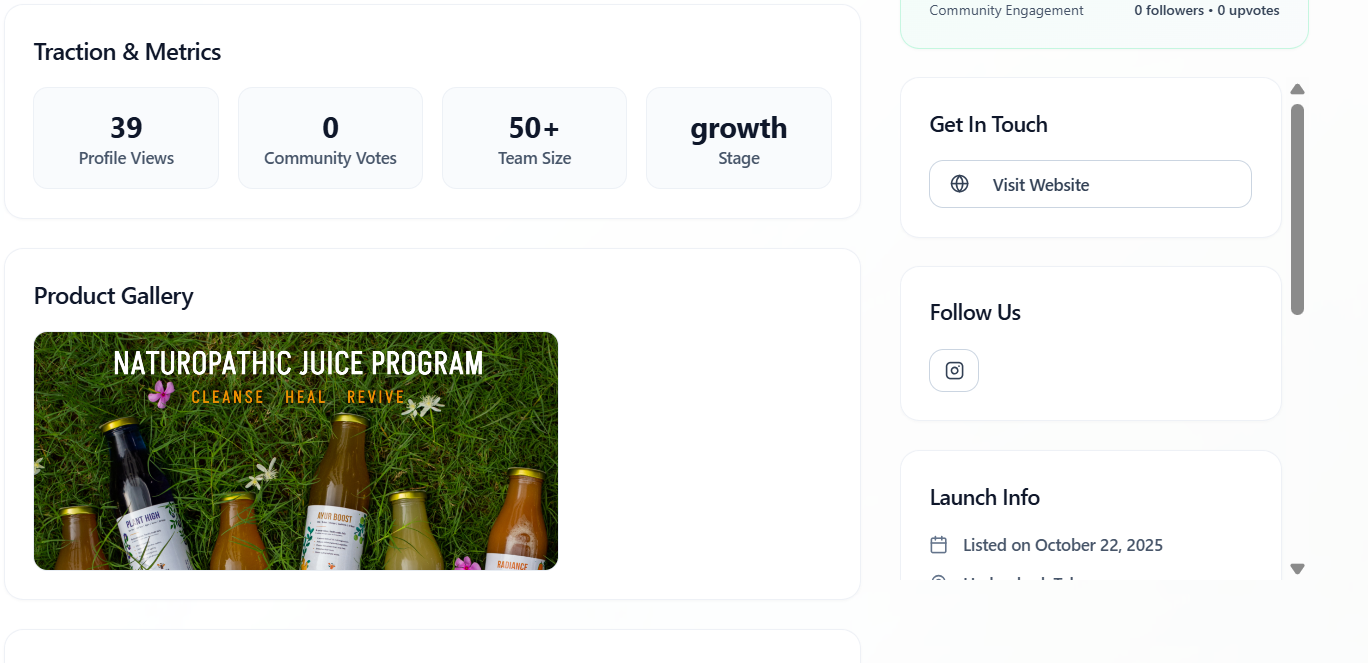Image resolution: width=1368 pixels, height=663 pixels.
Task: Click the scroll-up arrow on the sidebar scrollbar
Action: click(1297, 89)
